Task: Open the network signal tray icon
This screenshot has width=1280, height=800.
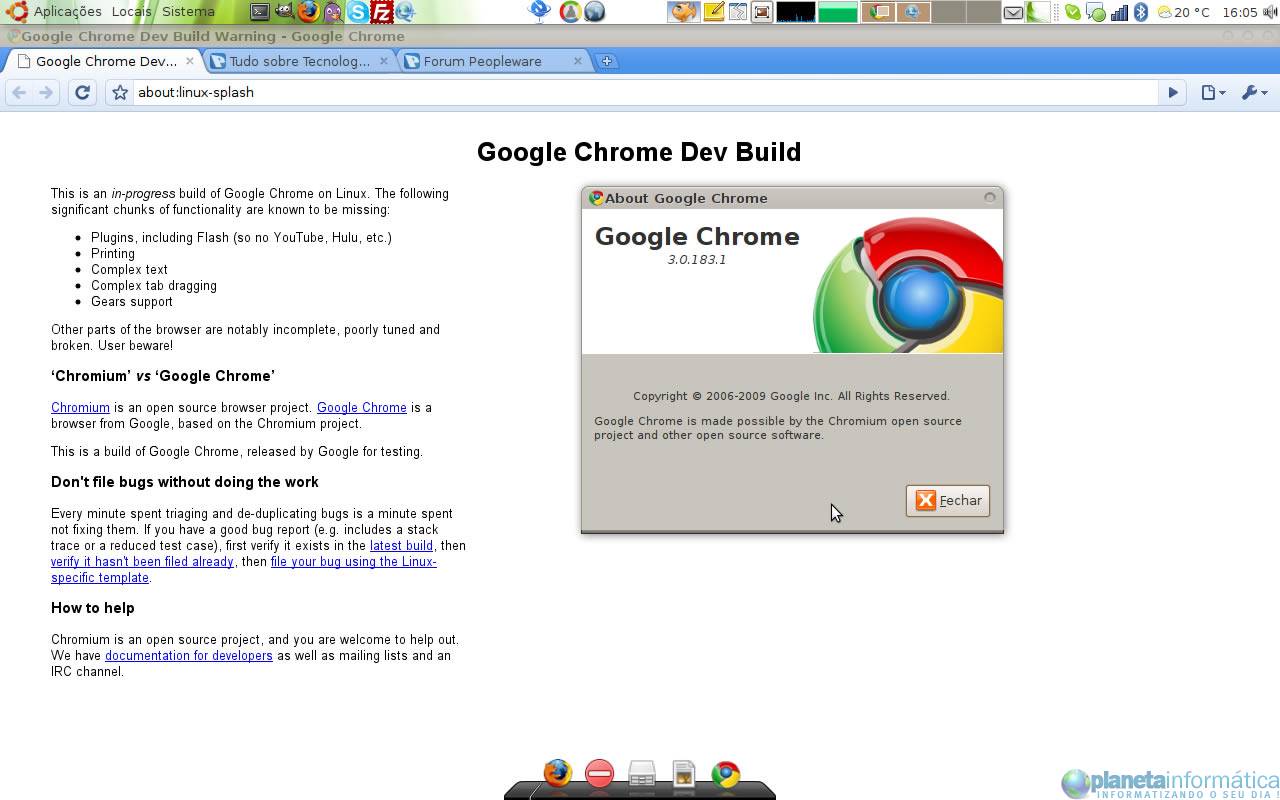Action: point(1119,12)
